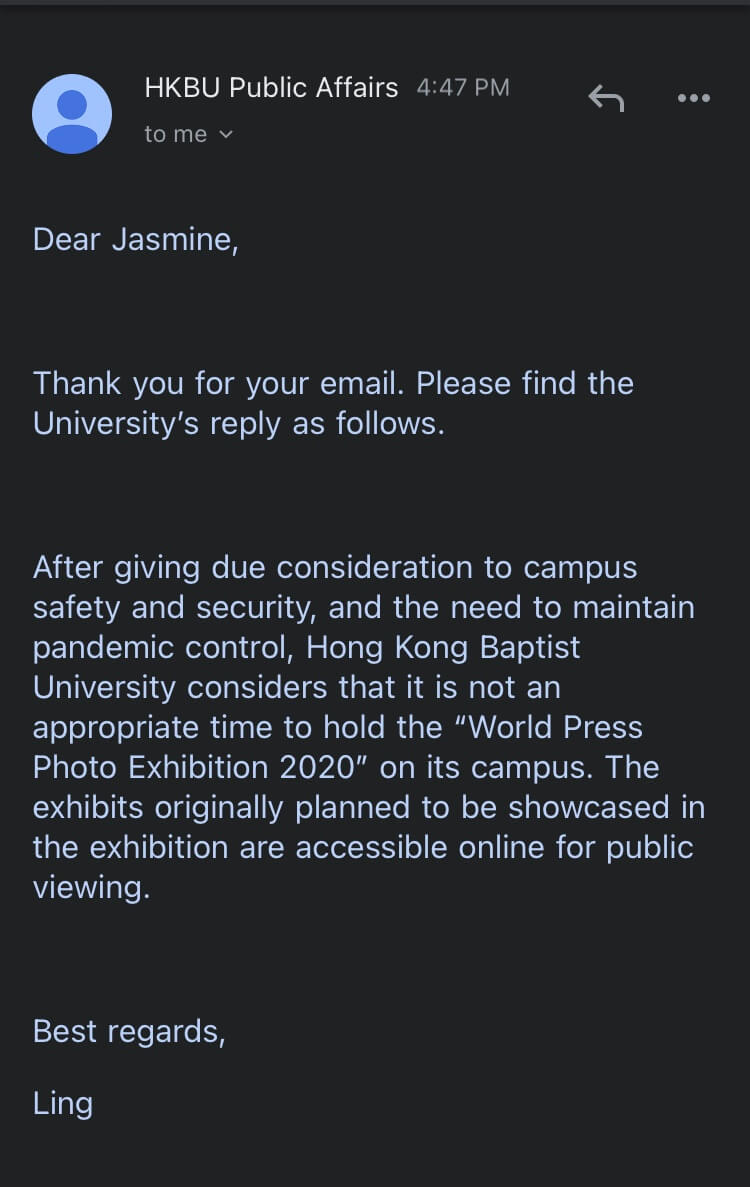
Task: Tap sender name HKBU Public Affairs
Action: 271,88
